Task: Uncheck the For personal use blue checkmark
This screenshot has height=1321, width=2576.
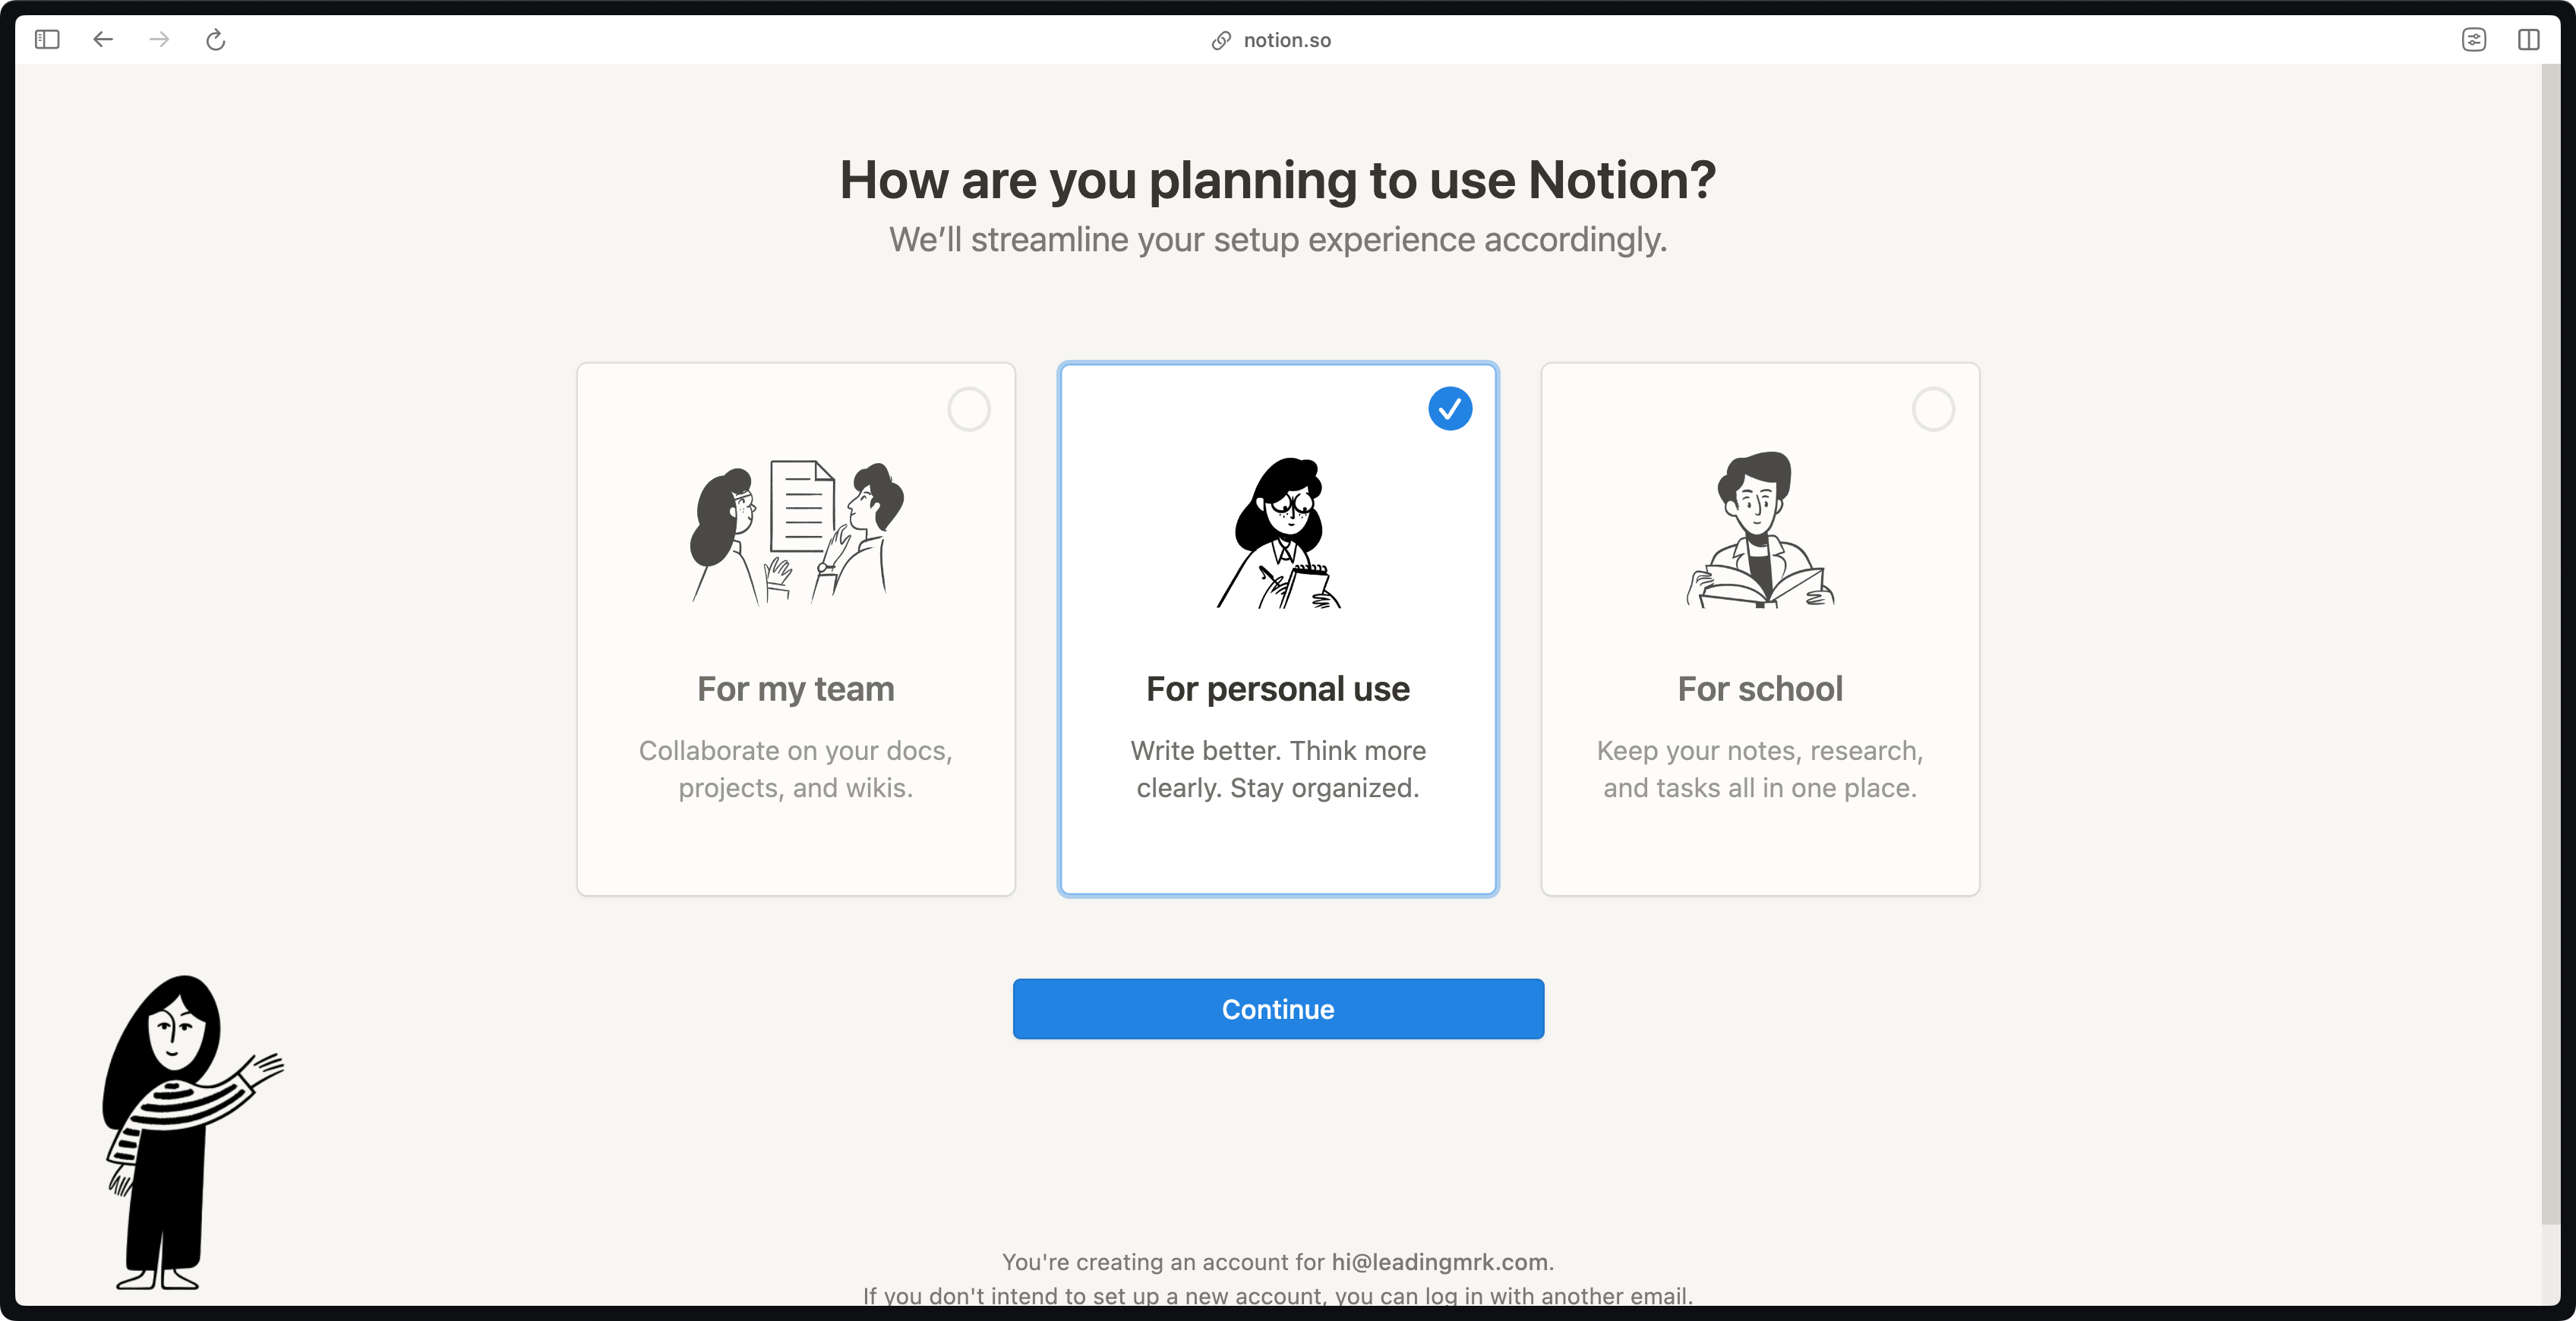Action: 1450,409
